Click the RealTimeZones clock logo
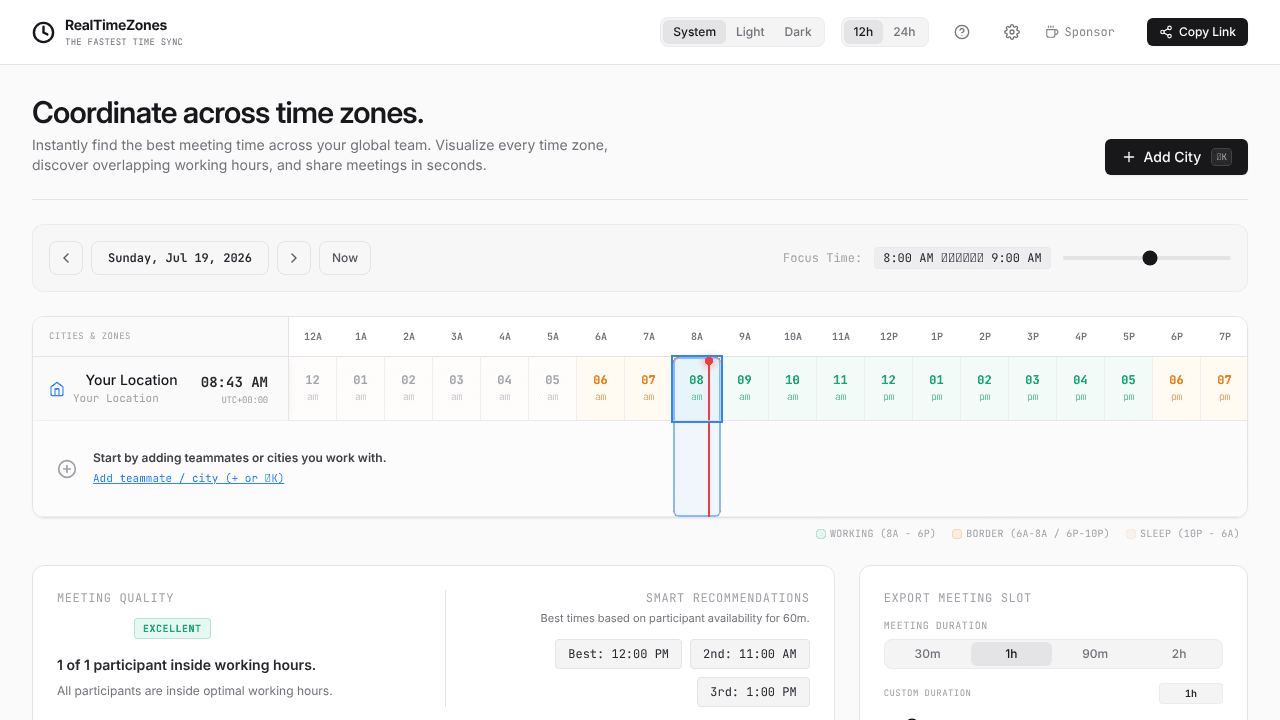The height and width of the screenshot is (720, 1280). click(x=43, y=32)
